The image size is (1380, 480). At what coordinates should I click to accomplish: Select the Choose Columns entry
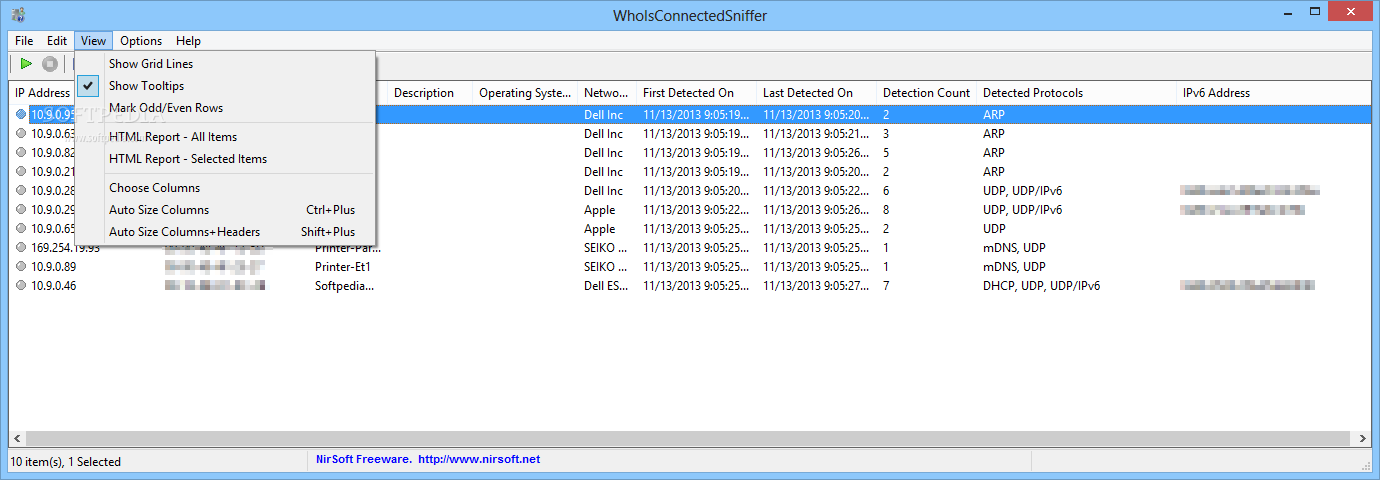[x=225, y=188]
